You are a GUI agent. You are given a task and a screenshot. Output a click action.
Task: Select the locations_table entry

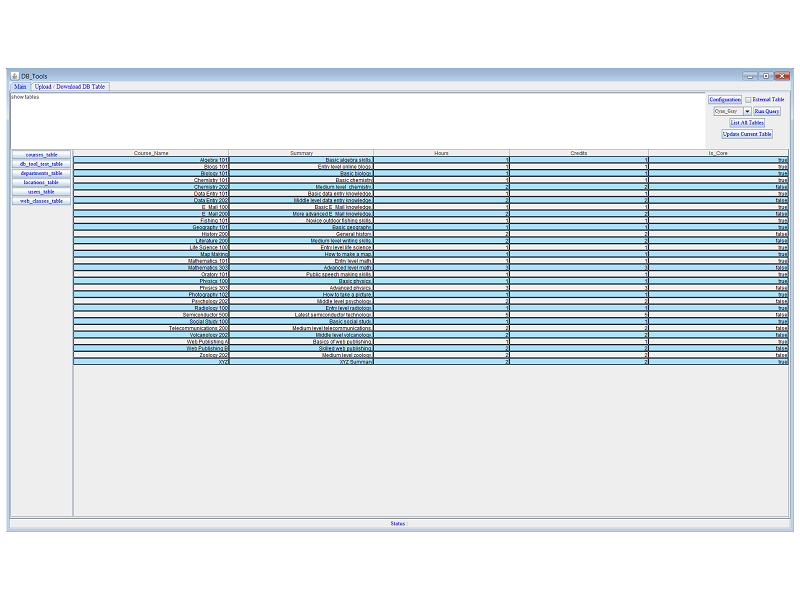pyautogui.click(x=40, y=182)
